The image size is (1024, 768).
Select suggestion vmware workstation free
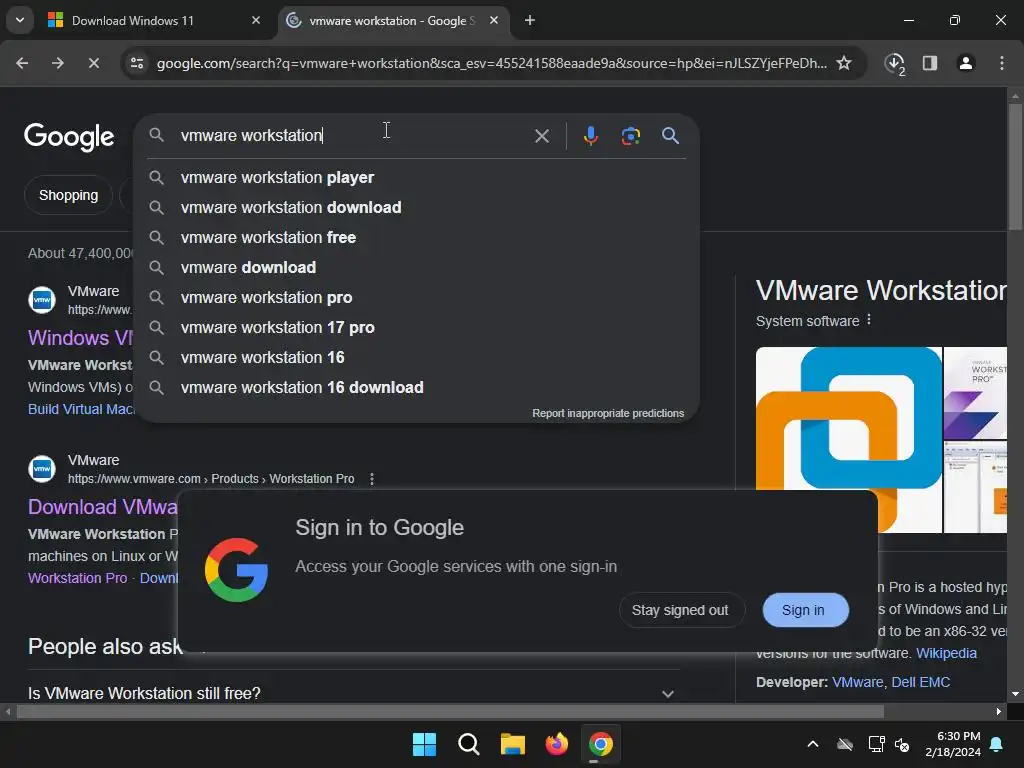coord(417,238)
